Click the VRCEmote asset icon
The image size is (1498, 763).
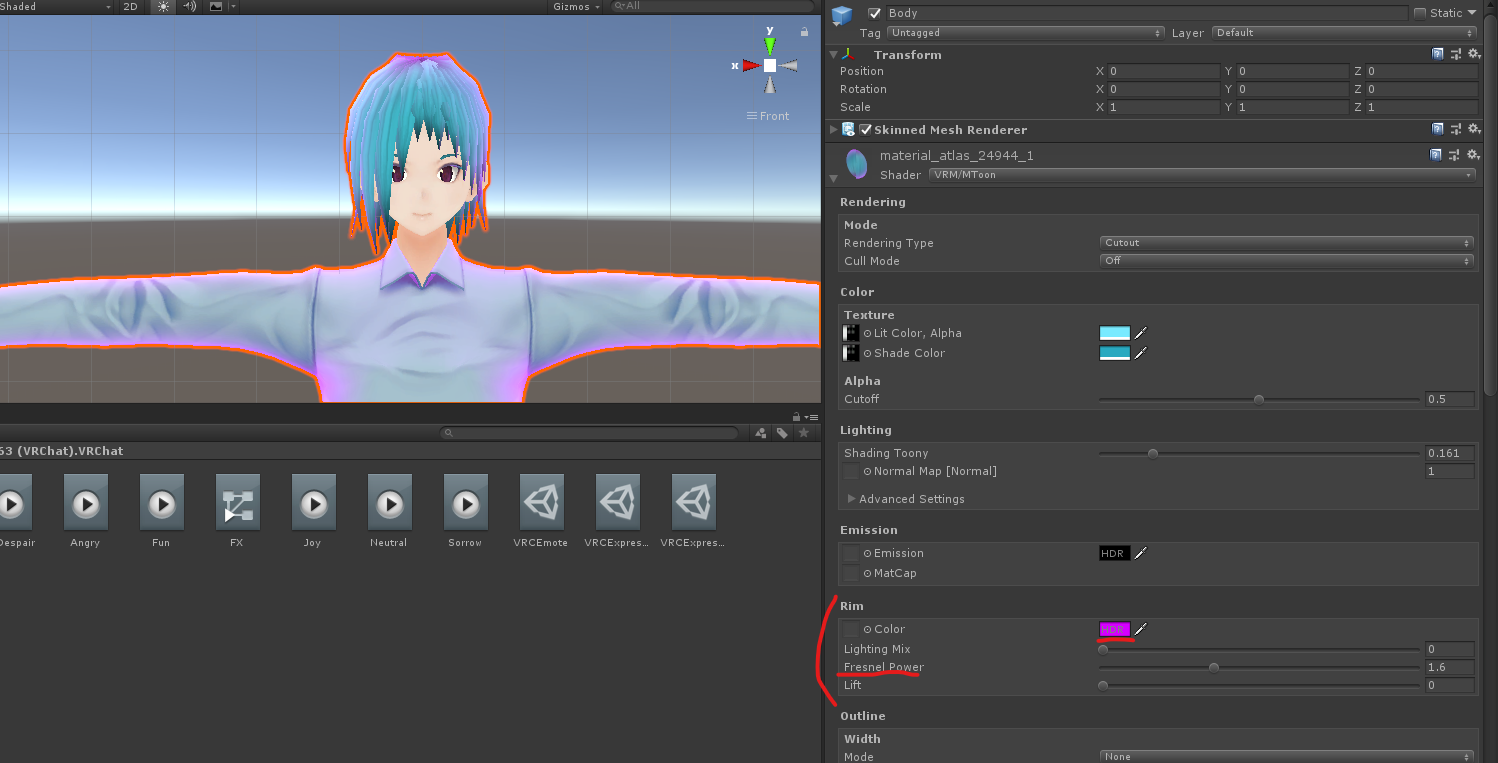click(541, 502)
